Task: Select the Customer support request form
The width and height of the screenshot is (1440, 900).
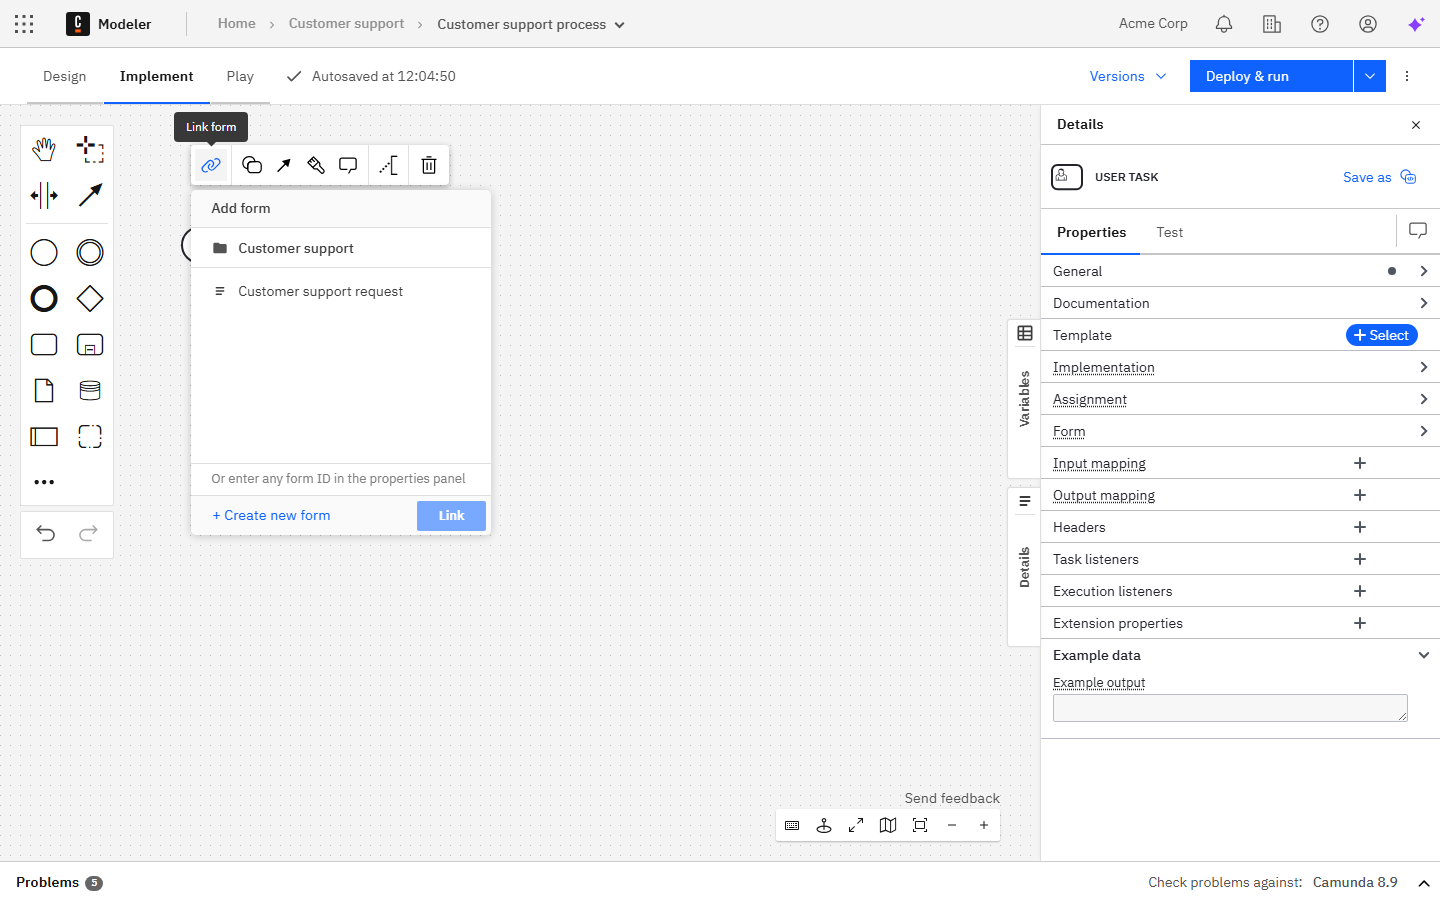Action: [320, 291]
